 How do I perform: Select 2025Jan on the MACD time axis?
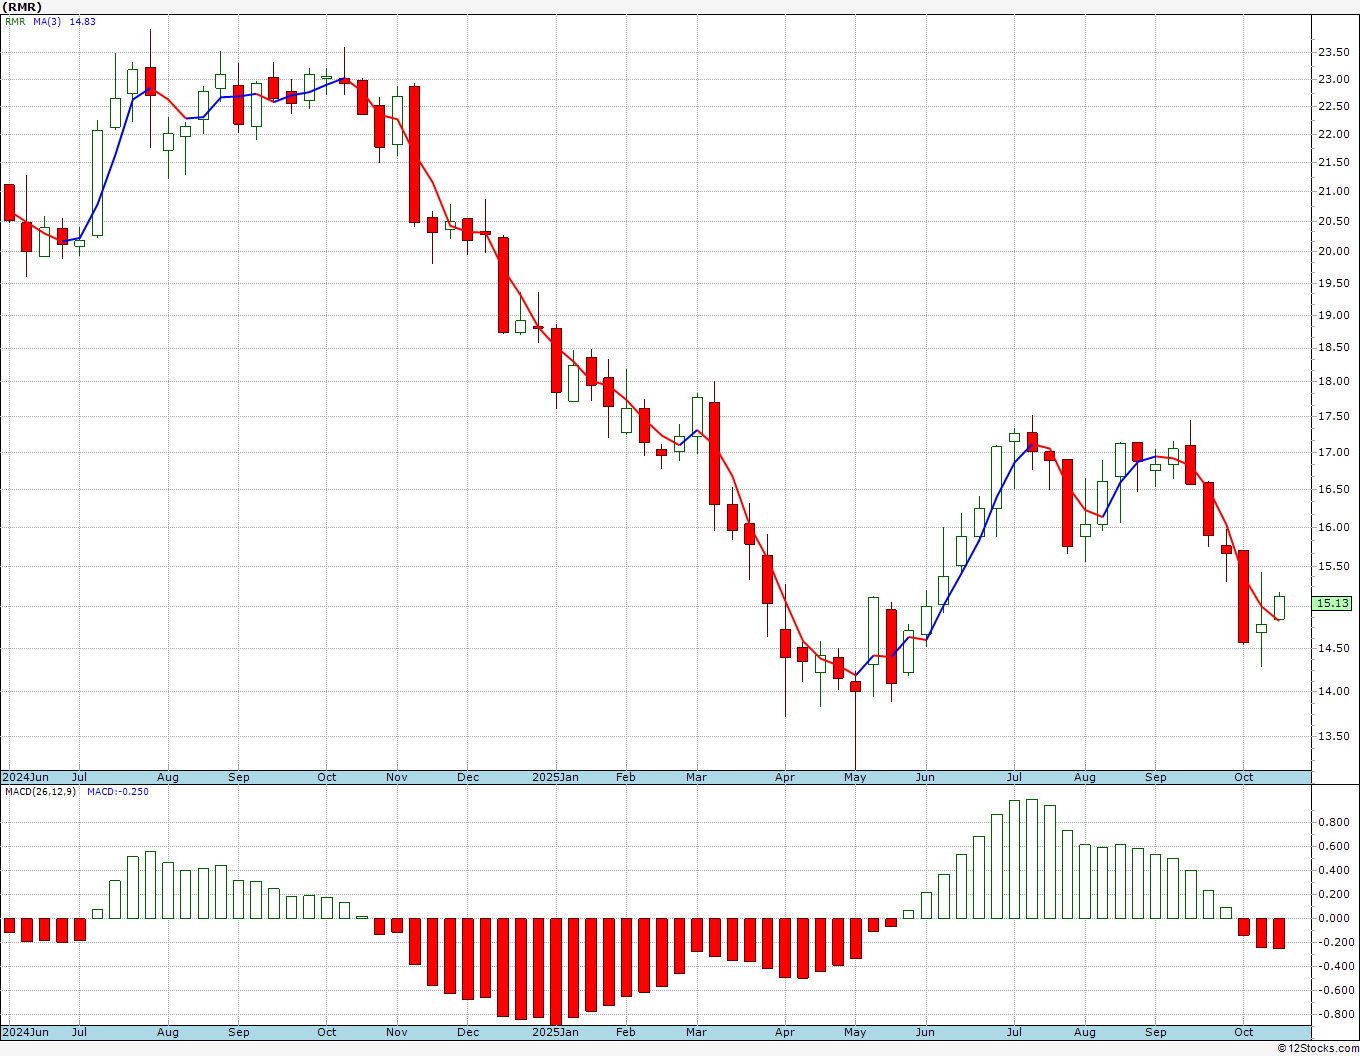pyautogui.click(x=555, y=1032)
